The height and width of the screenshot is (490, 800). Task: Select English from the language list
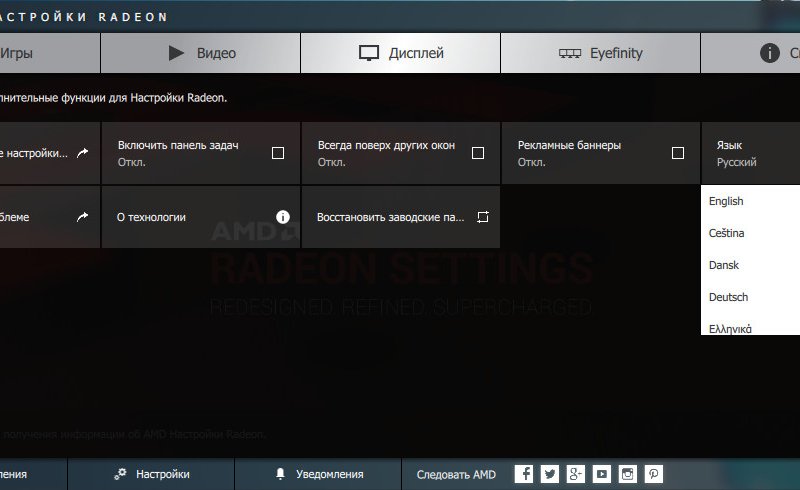(751, 201)
